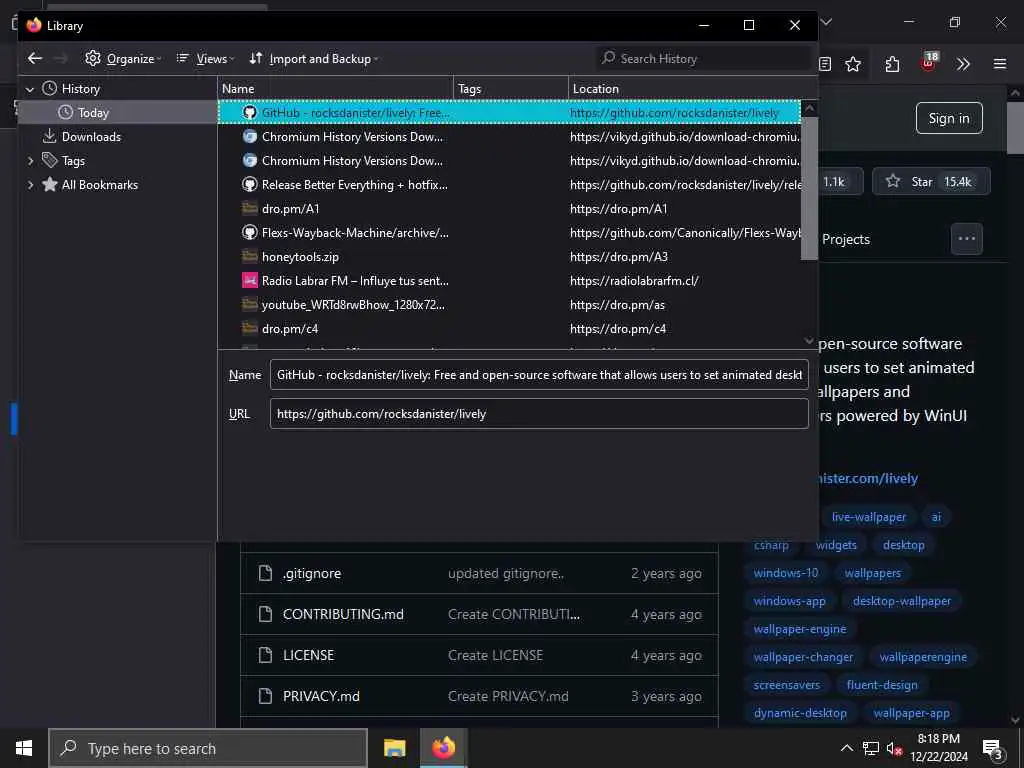Viewport: 1024px width, 768px height.
Task: Open the notification center icon
Action: pyautogui.click(x=993, y=749)
